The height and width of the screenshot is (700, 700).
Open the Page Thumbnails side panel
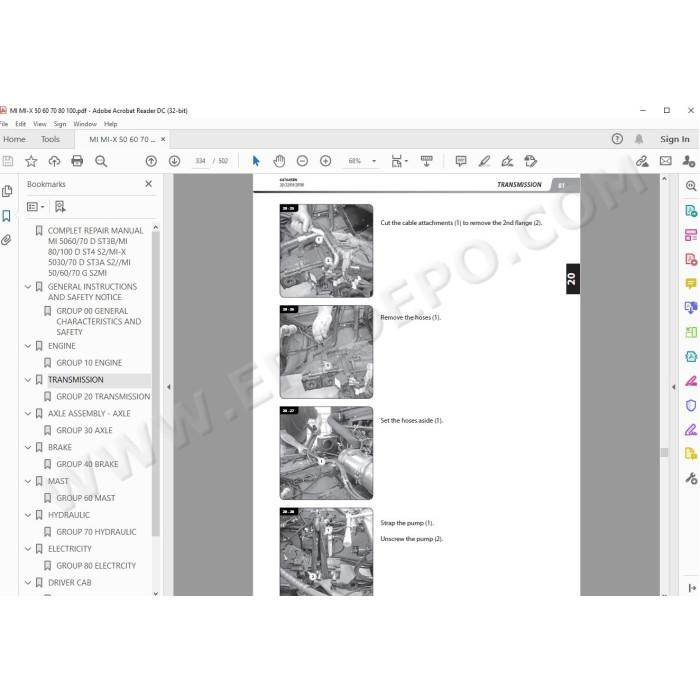(7, 192)
